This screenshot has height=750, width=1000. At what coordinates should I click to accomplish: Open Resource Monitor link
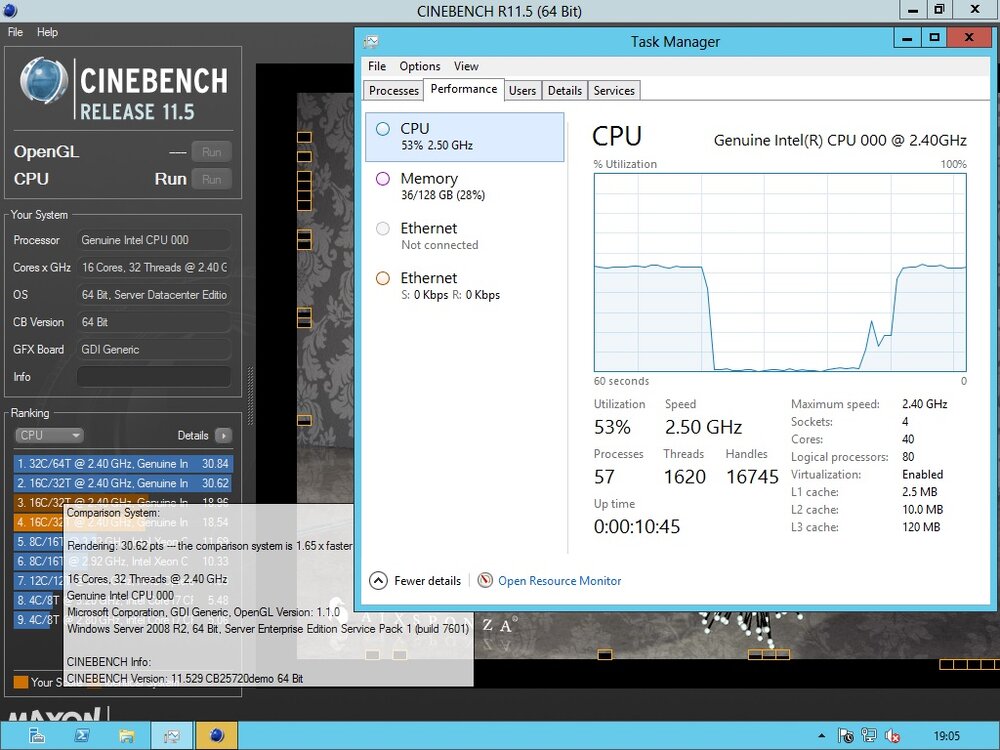[559, 581]
